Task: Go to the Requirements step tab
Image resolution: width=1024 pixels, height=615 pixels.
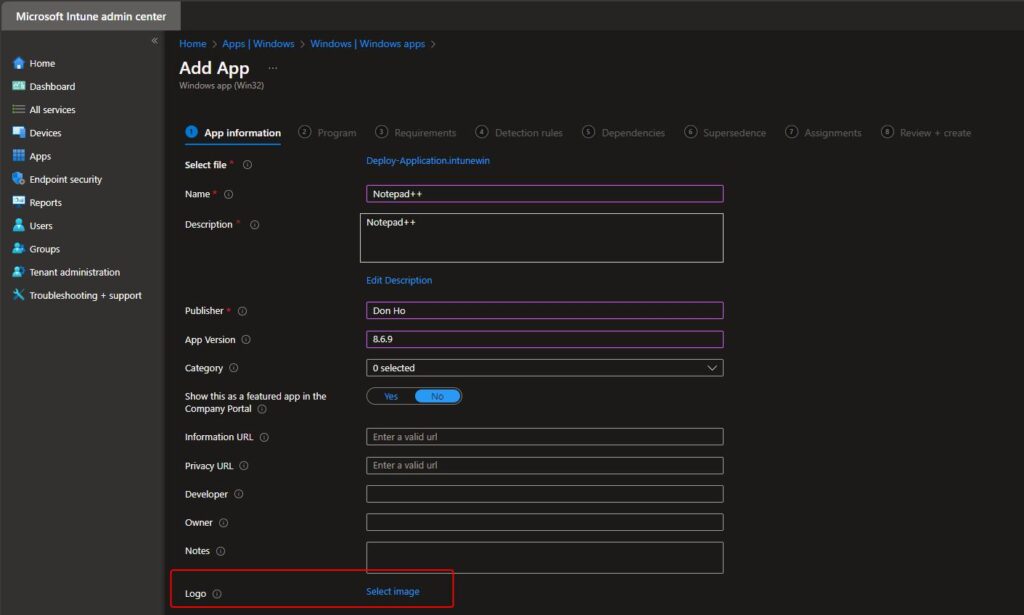Action: pos(415,133)
